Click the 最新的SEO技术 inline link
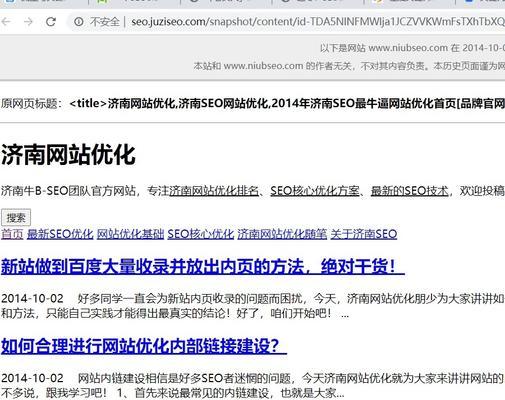 click(x=410, y=191)
